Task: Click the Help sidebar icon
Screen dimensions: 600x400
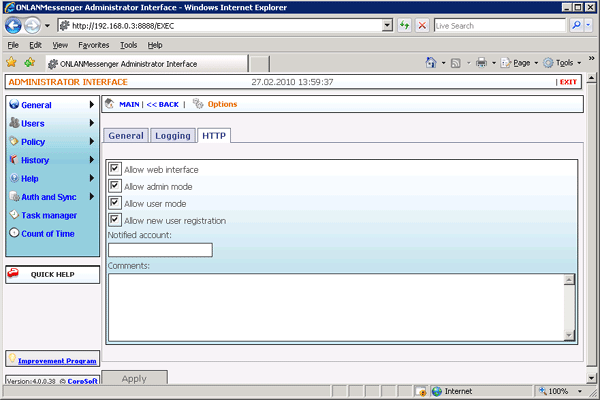Action: tap(14, 178)
